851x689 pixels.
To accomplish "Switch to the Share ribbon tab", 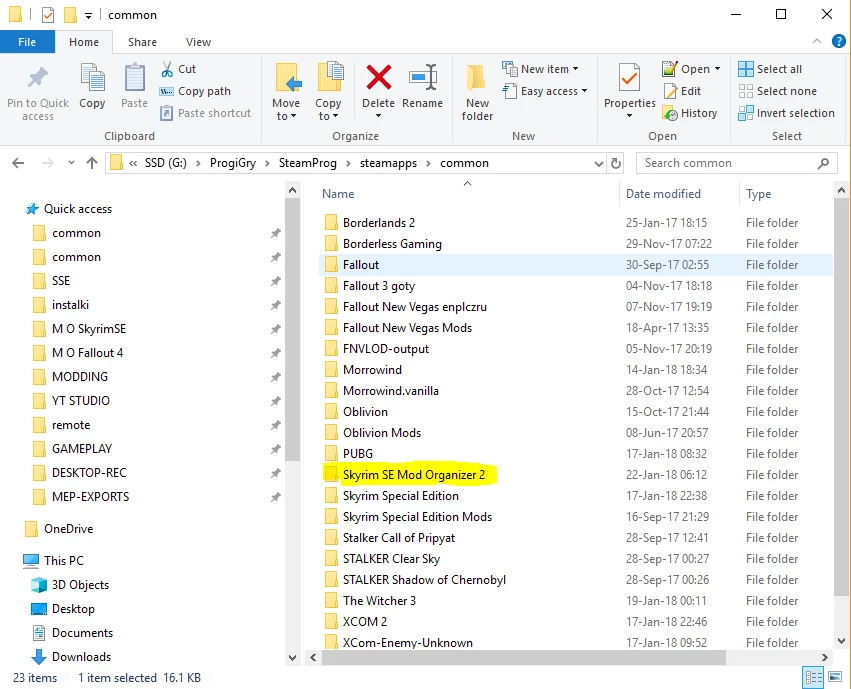I will [x=142, y=42].
